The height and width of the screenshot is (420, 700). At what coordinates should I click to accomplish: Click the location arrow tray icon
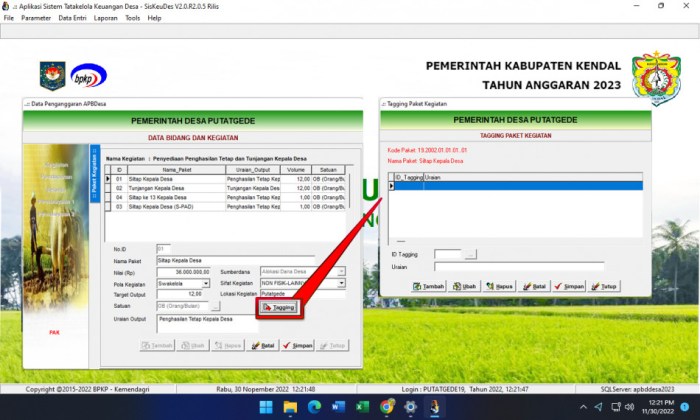click(598, 407)
